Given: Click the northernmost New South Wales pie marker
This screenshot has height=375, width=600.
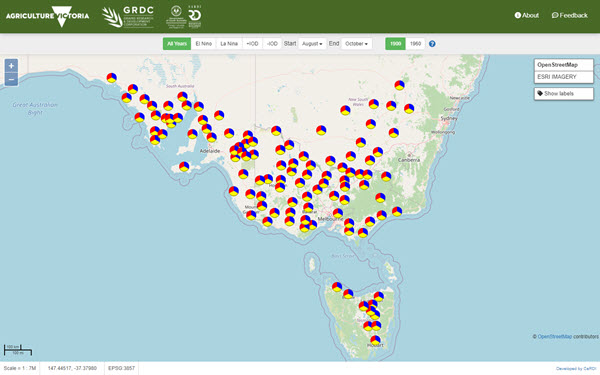Looking at the screenshot, I should (399, 85).
